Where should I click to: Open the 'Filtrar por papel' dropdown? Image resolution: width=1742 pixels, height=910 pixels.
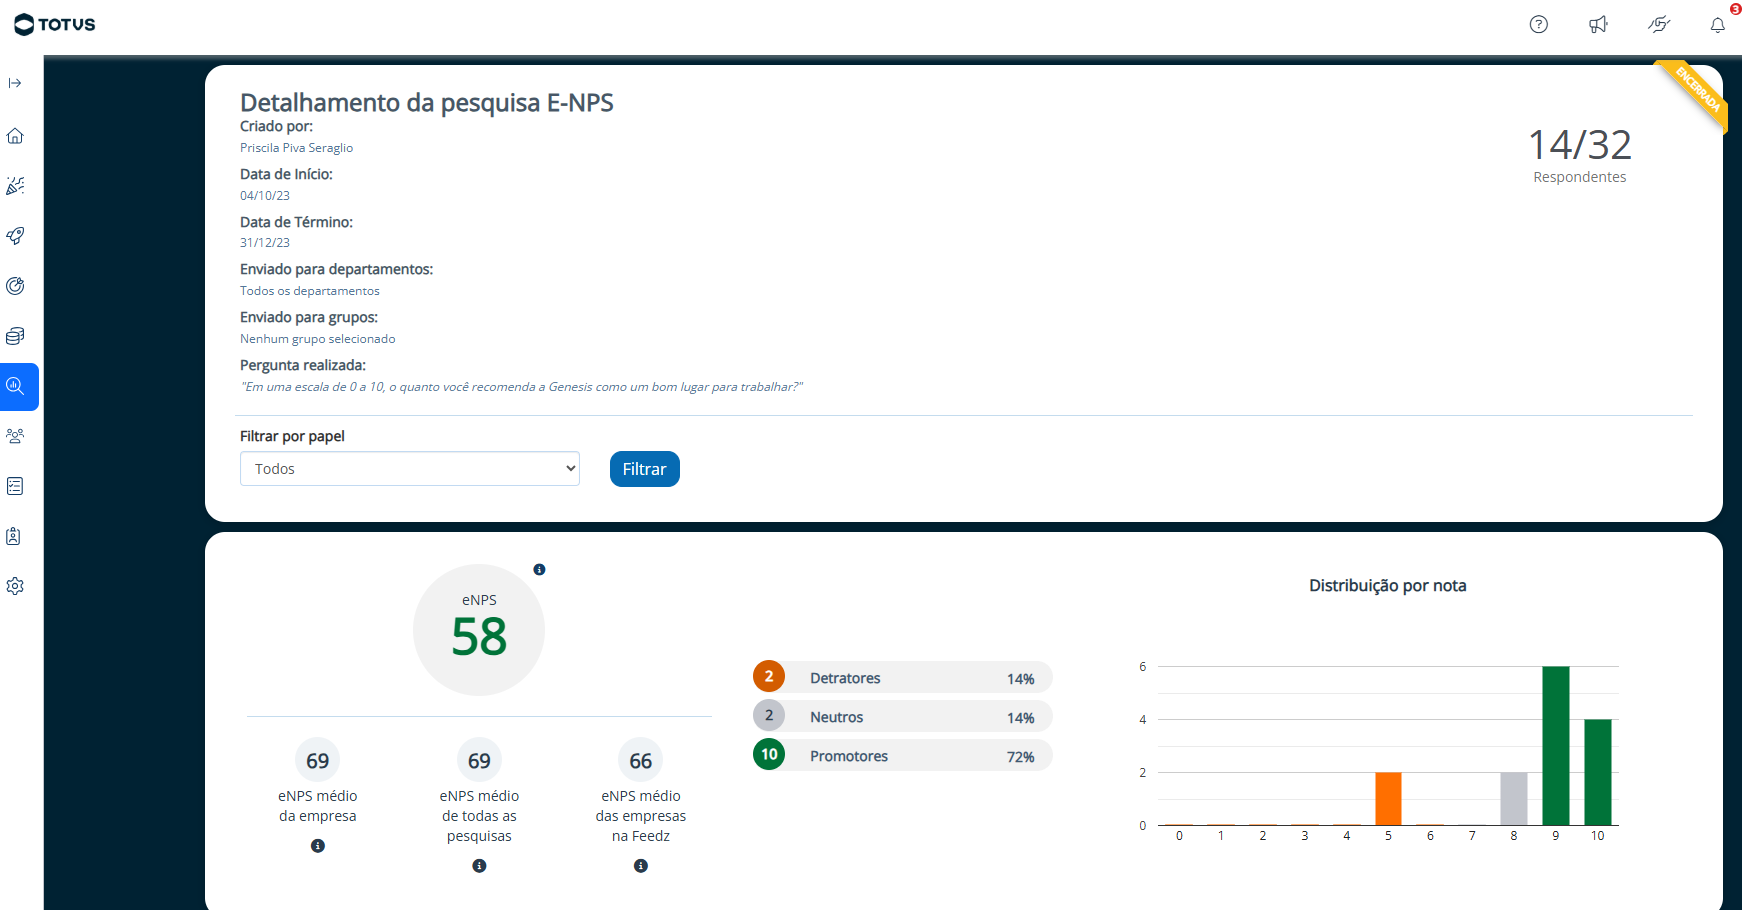410,469
